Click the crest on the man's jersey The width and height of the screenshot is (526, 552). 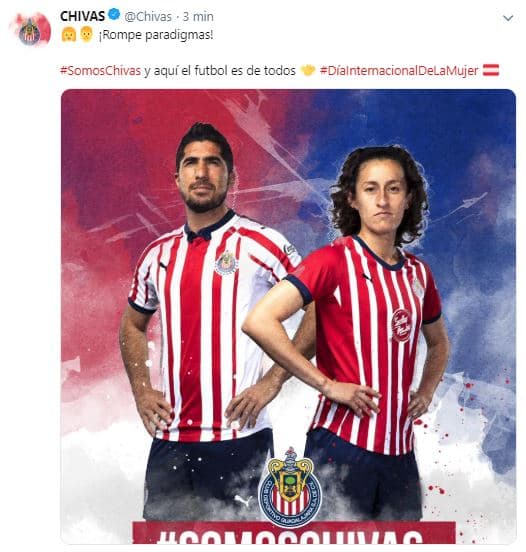[x=226, y=263]
